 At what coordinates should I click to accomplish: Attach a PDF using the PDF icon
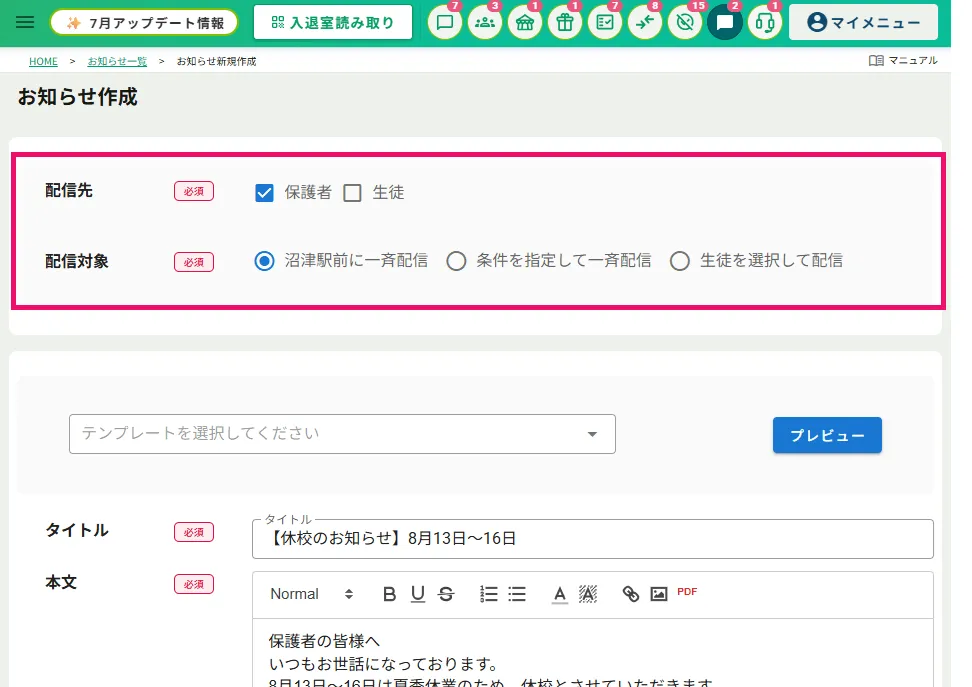(687, 592)
